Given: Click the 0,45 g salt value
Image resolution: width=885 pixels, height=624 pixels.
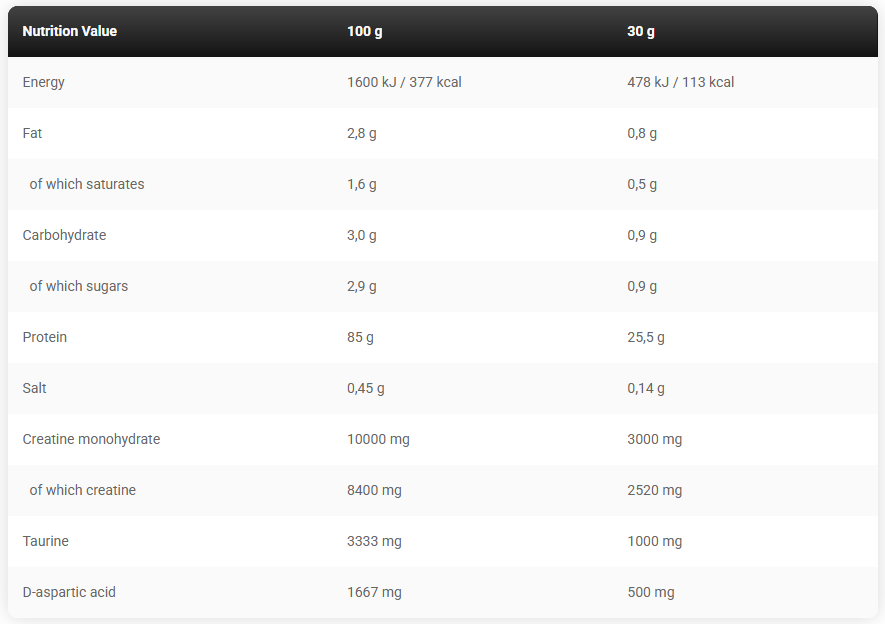Looking at the screenshot, I should click(366, 388).
